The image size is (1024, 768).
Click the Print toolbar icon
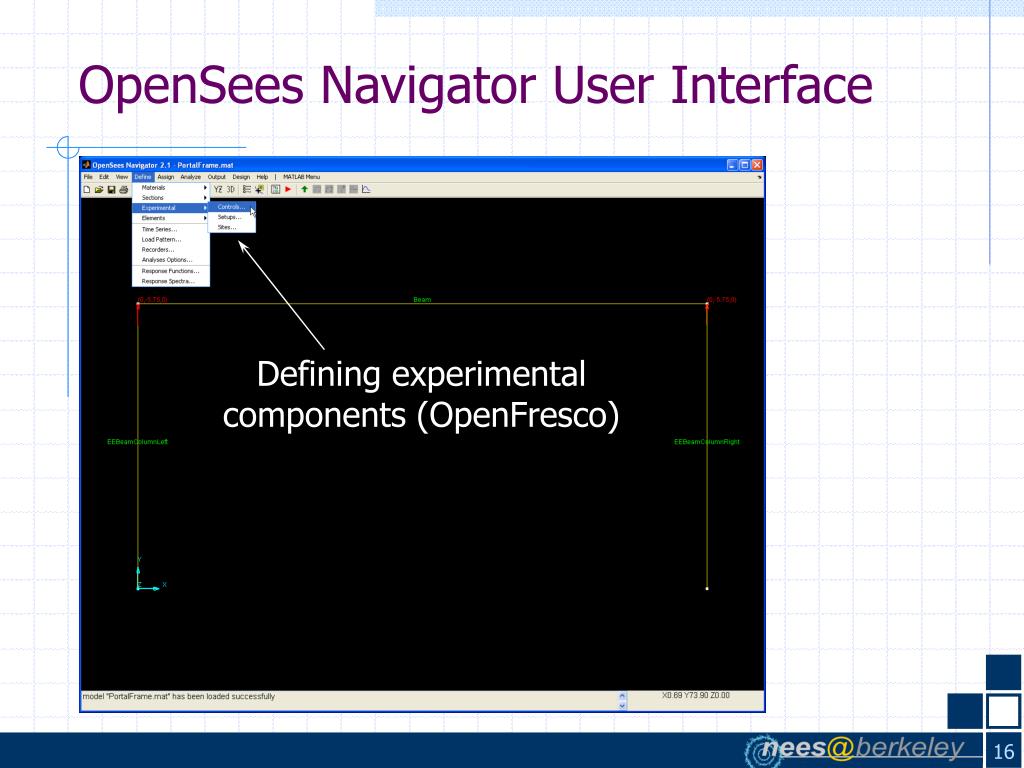[x=123, y=189]
